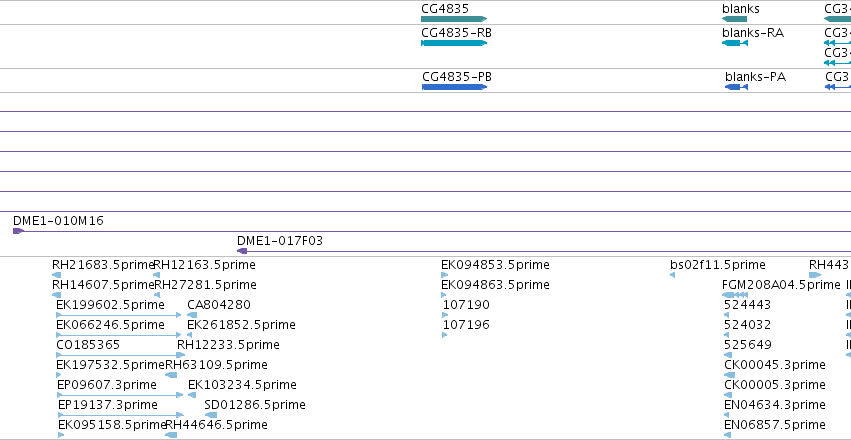Select the DME1-010M16 clone start marker

tap(18, 231)
